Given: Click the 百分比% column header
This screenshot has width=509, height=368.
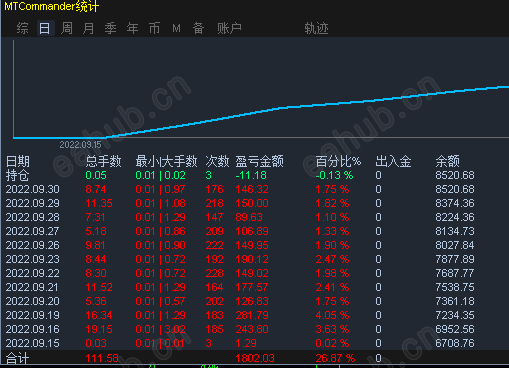Looking at the screenshot, I should coord(338,162).
